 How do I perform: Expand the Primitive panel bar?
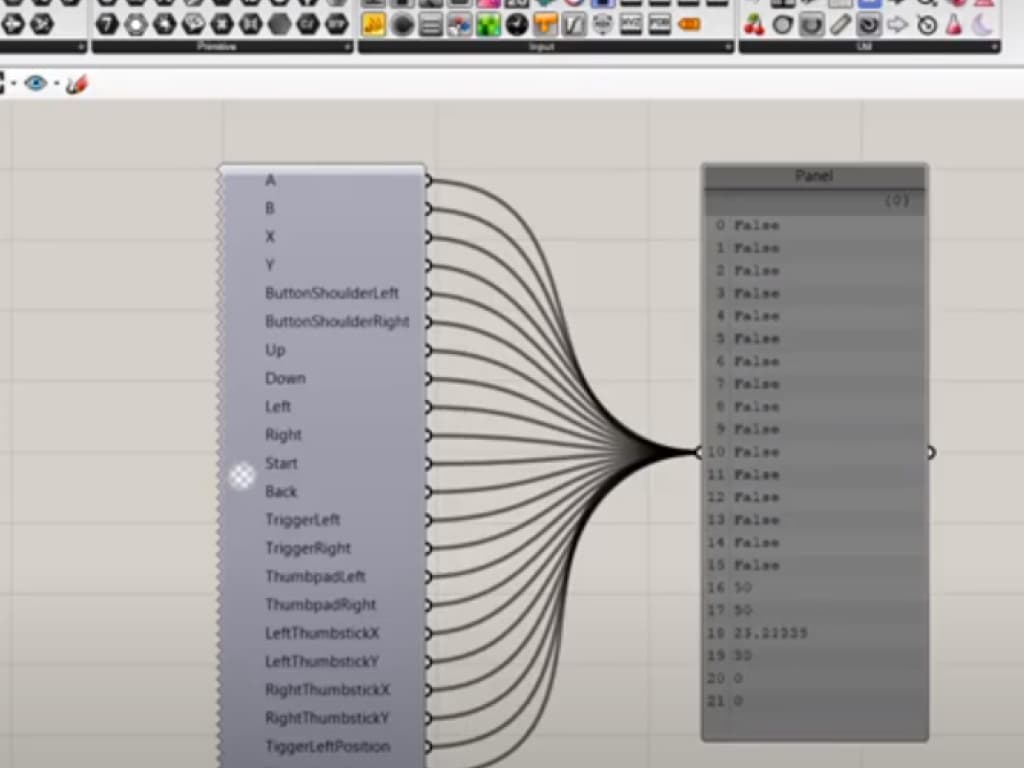222,47
